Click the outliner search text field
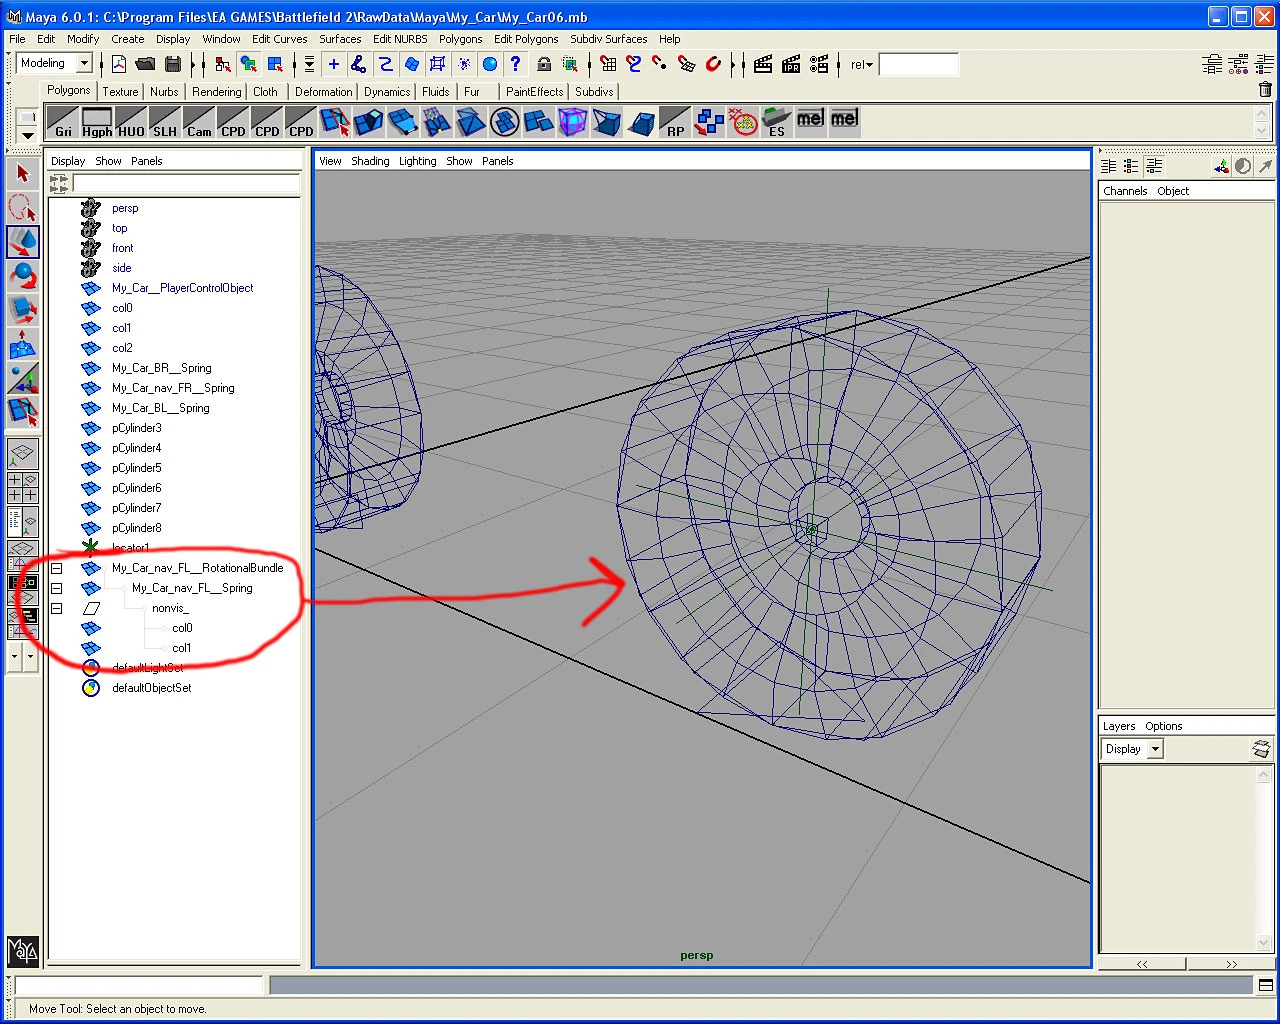 pyautogui.click(x=186, y=183)
